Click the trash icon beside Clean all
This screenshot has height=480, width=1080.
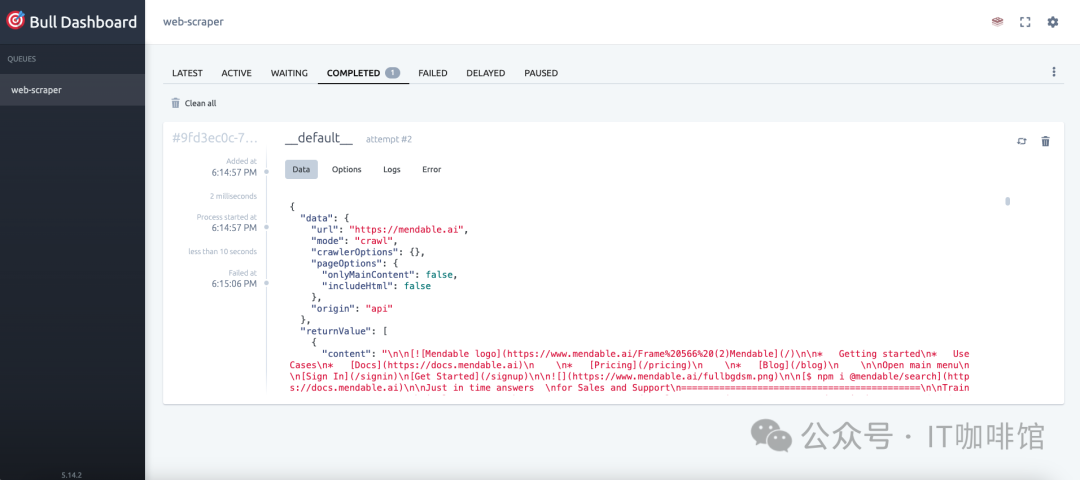click(175, 103)
